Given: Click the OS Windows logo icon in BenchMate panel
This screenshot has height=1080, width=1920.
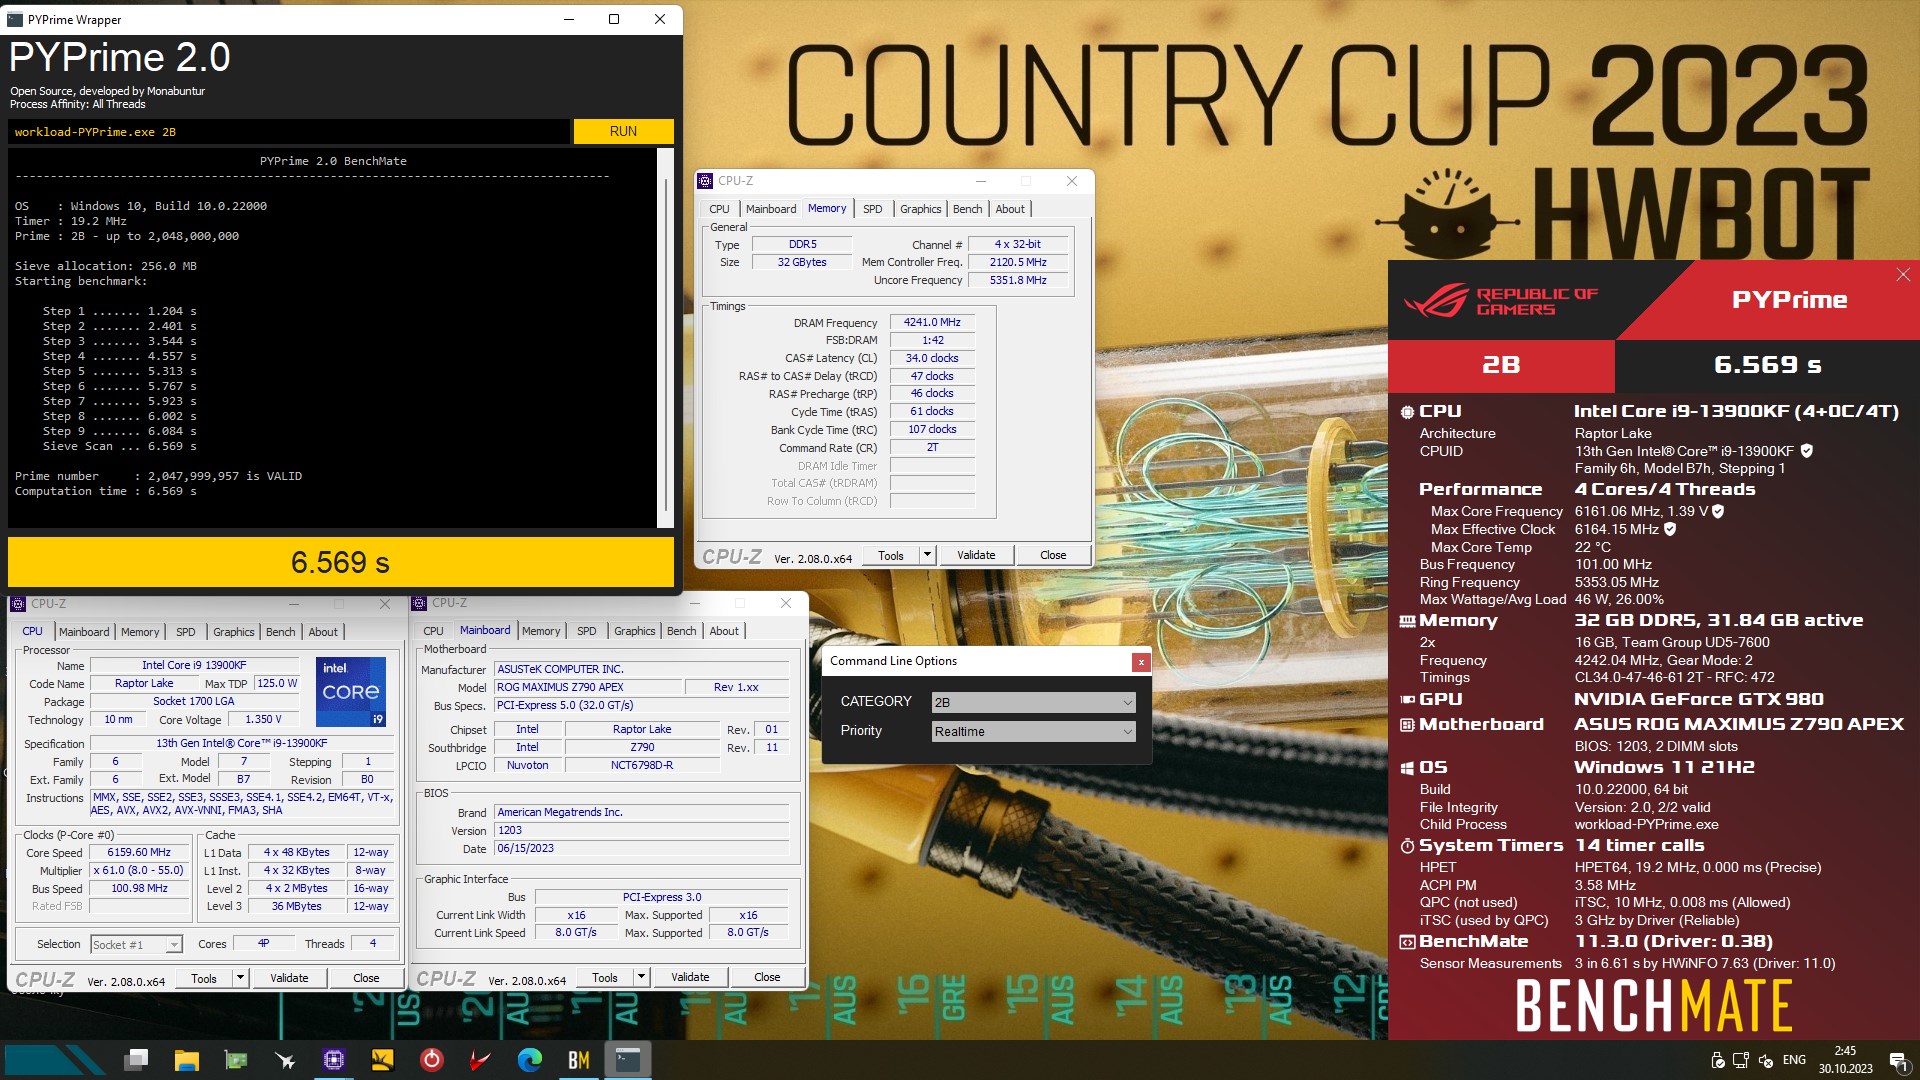Looking at the screenshot, I should point(1407,768).
